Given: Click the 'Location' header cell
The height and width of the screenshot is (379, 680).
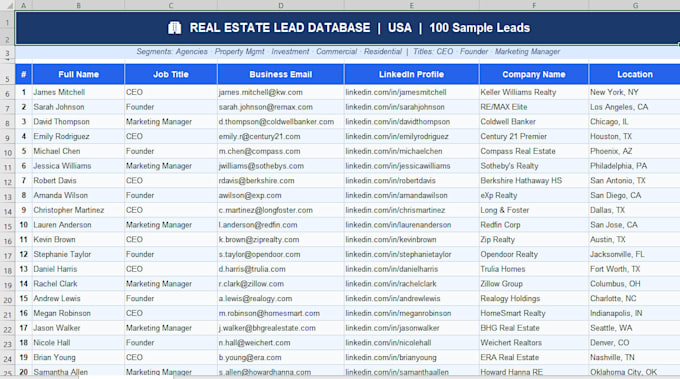Looking at the screenshot, I should [634, 74].
